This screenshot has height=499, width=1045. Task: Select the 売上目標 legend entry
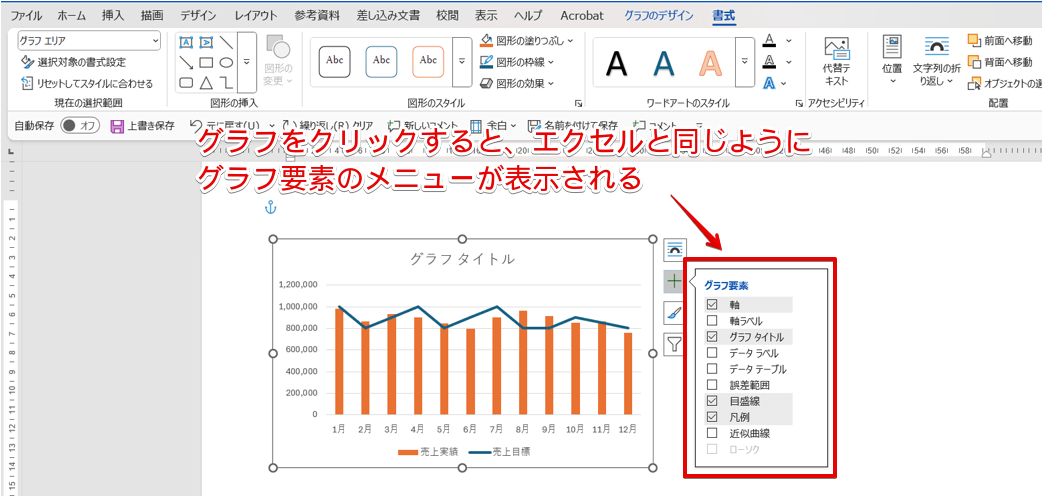tap(499, 452)
